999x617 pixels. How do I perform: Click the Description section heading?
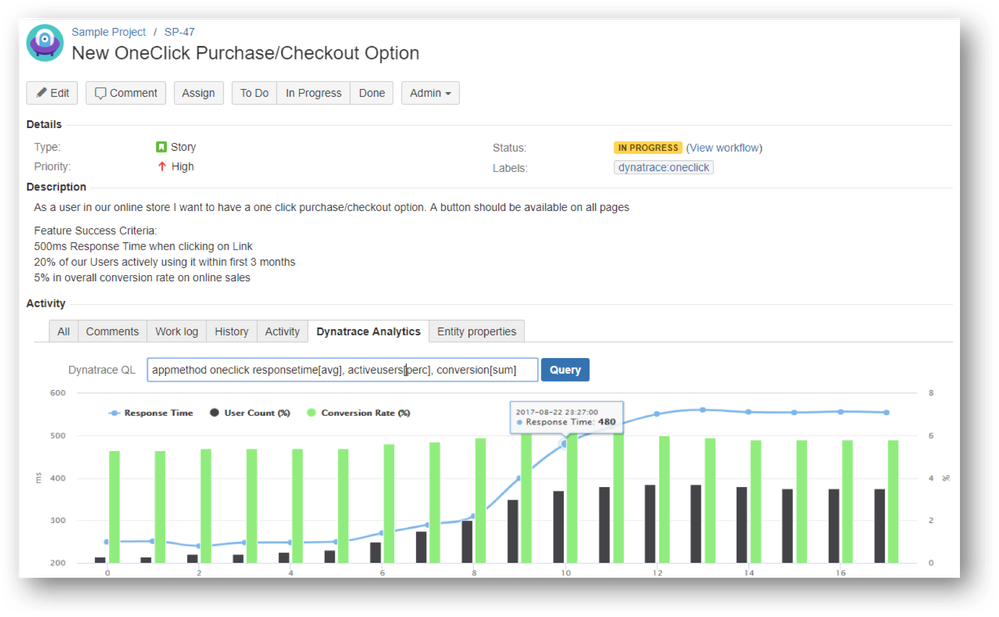coord(56,187)
